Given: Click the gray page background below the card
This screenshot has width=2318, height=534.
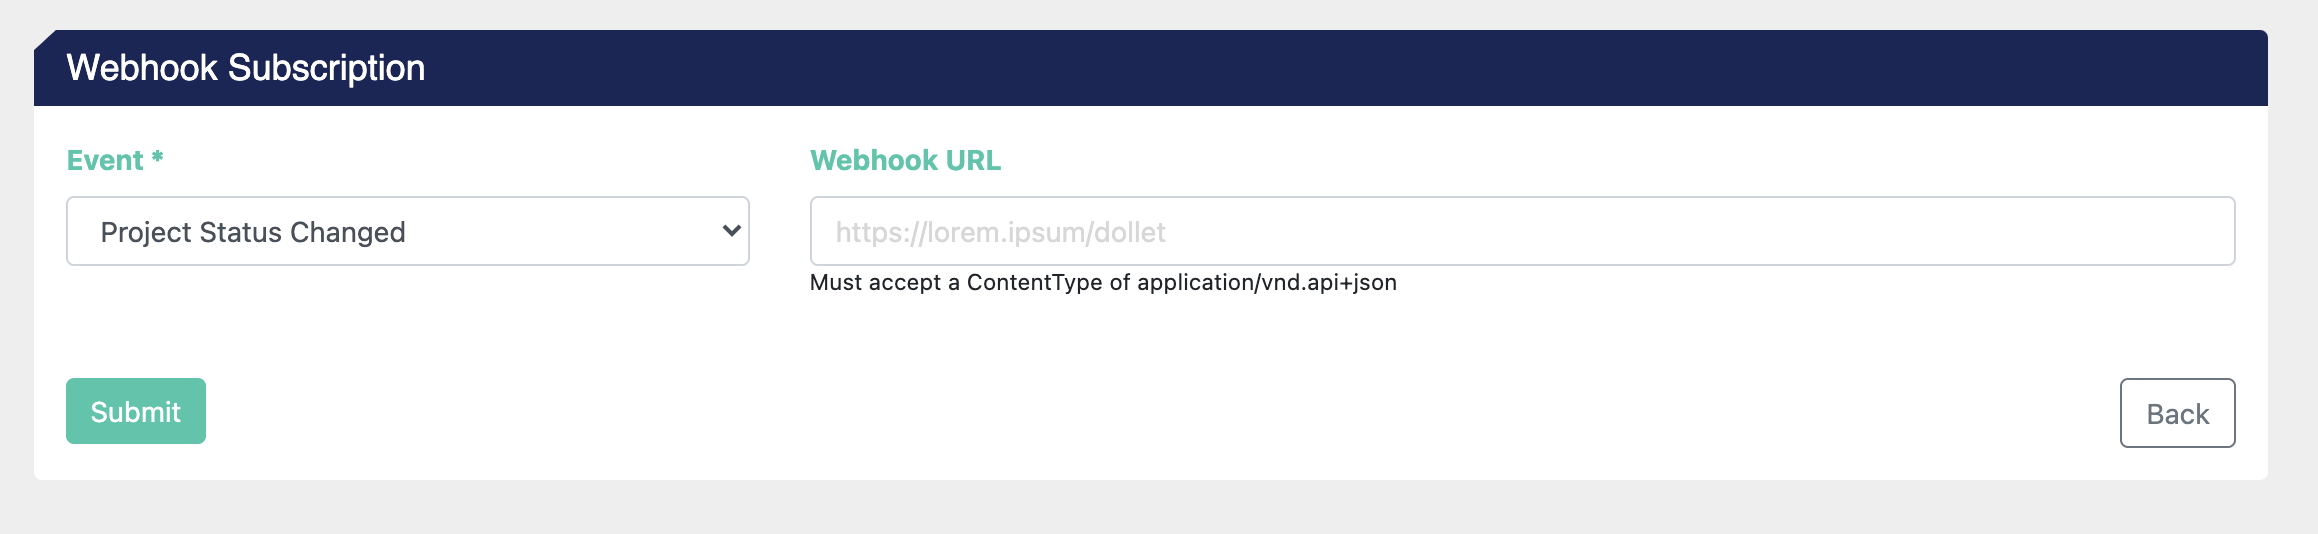Looking at the screenshot, I should 1150,510.
